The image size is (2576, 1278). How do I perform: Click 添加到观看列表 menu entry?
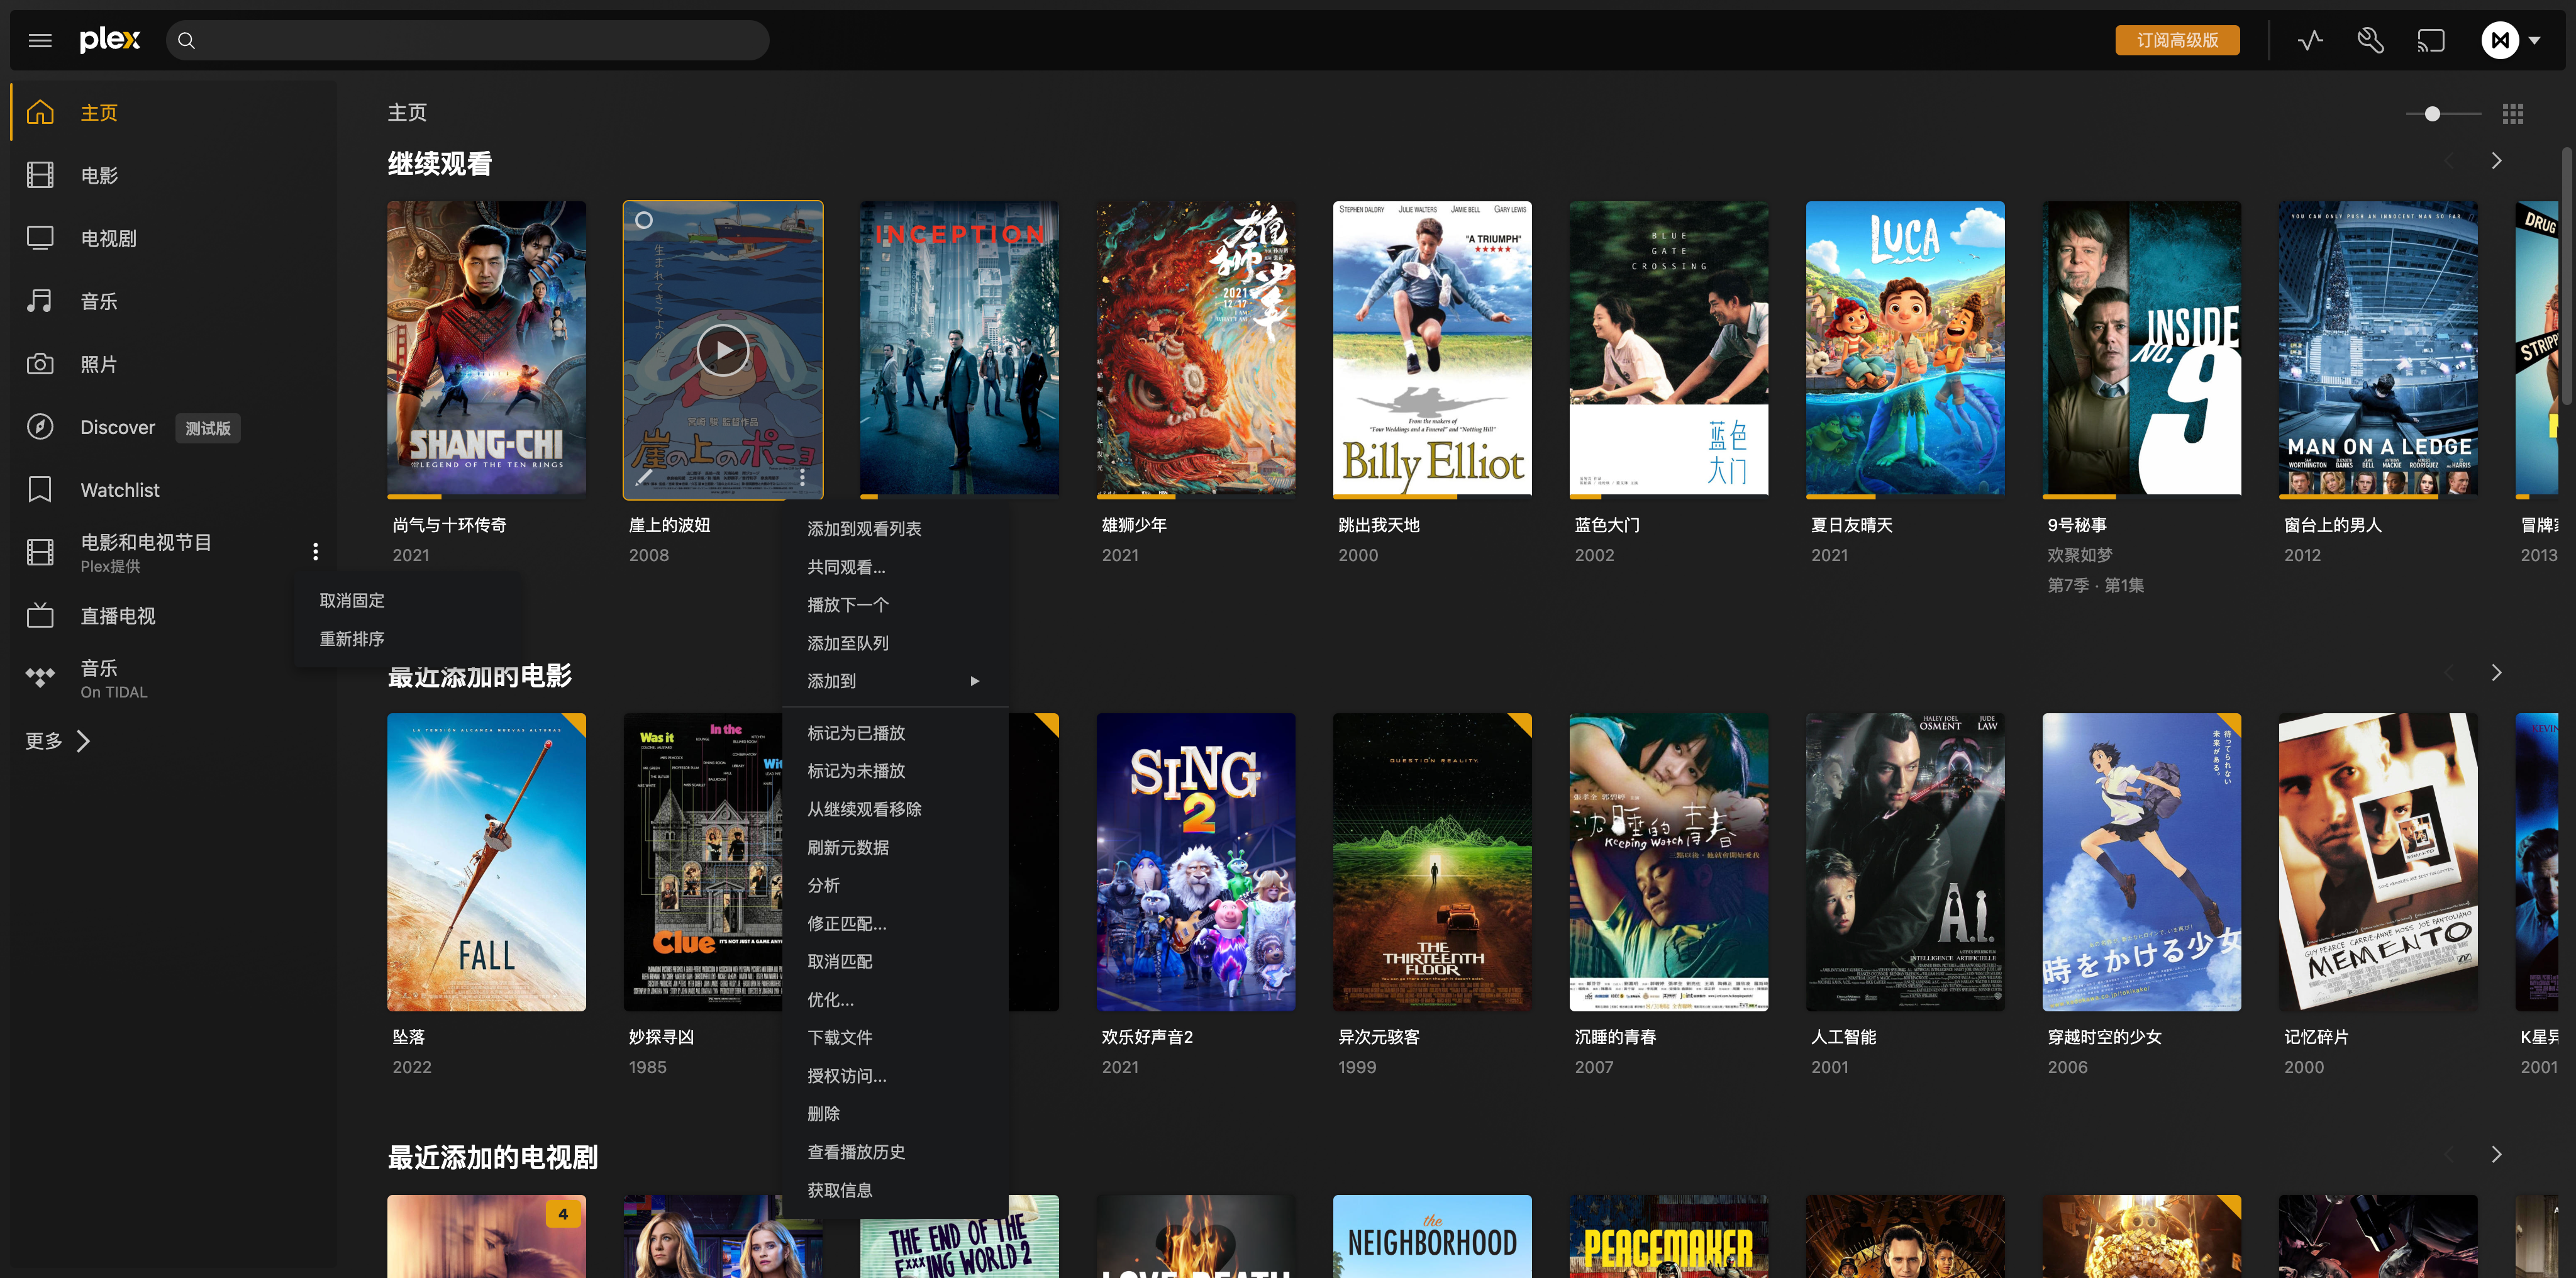pos(864,529)
